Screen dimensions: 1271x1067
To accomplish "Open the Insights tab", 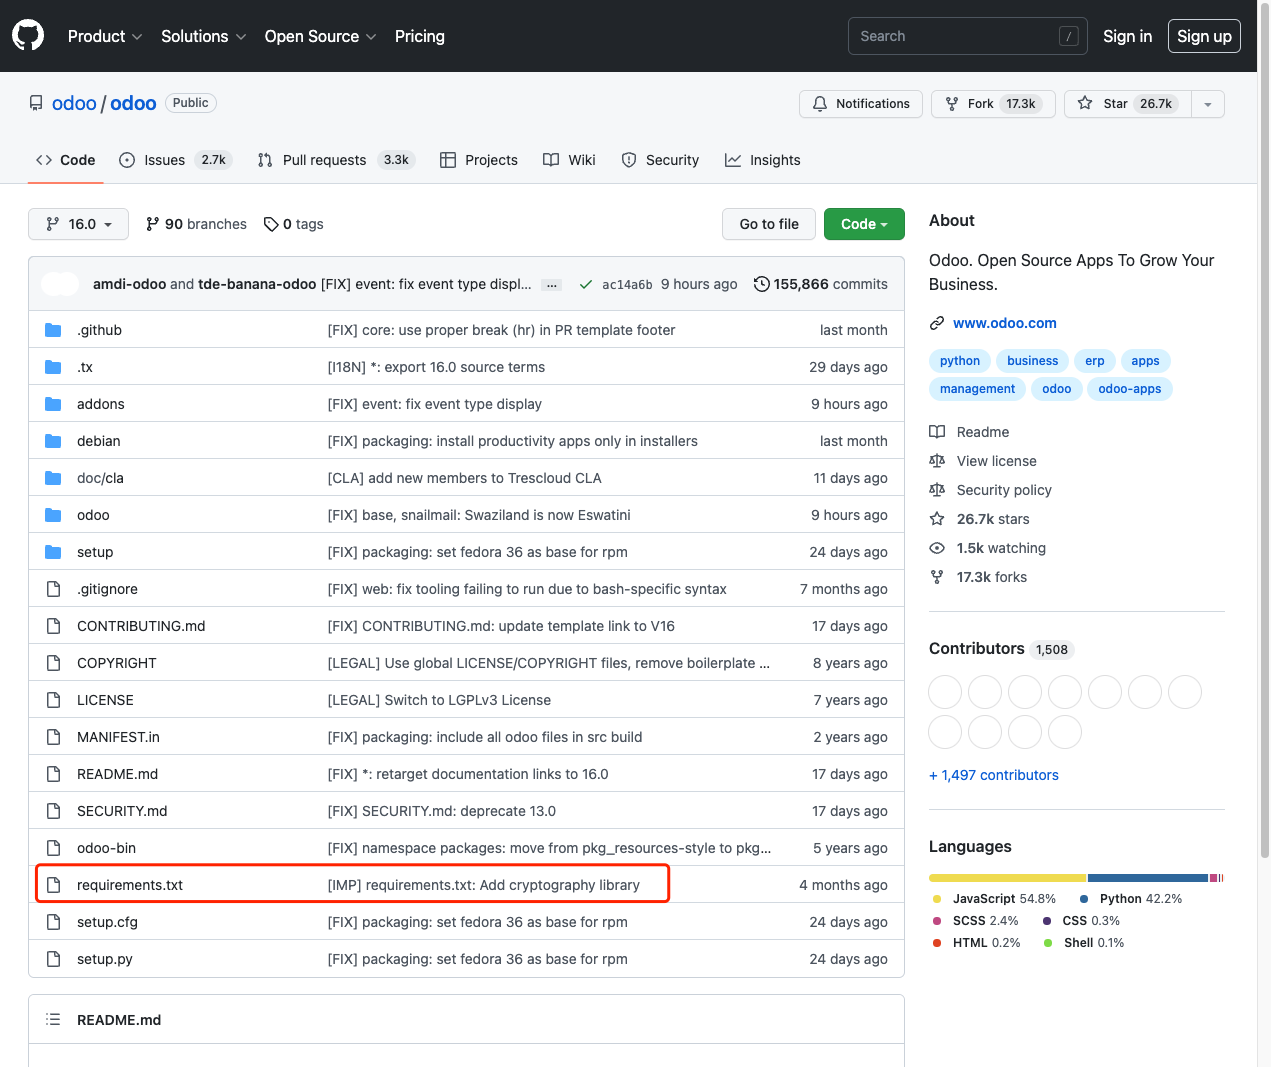I will tap(763, 160).
